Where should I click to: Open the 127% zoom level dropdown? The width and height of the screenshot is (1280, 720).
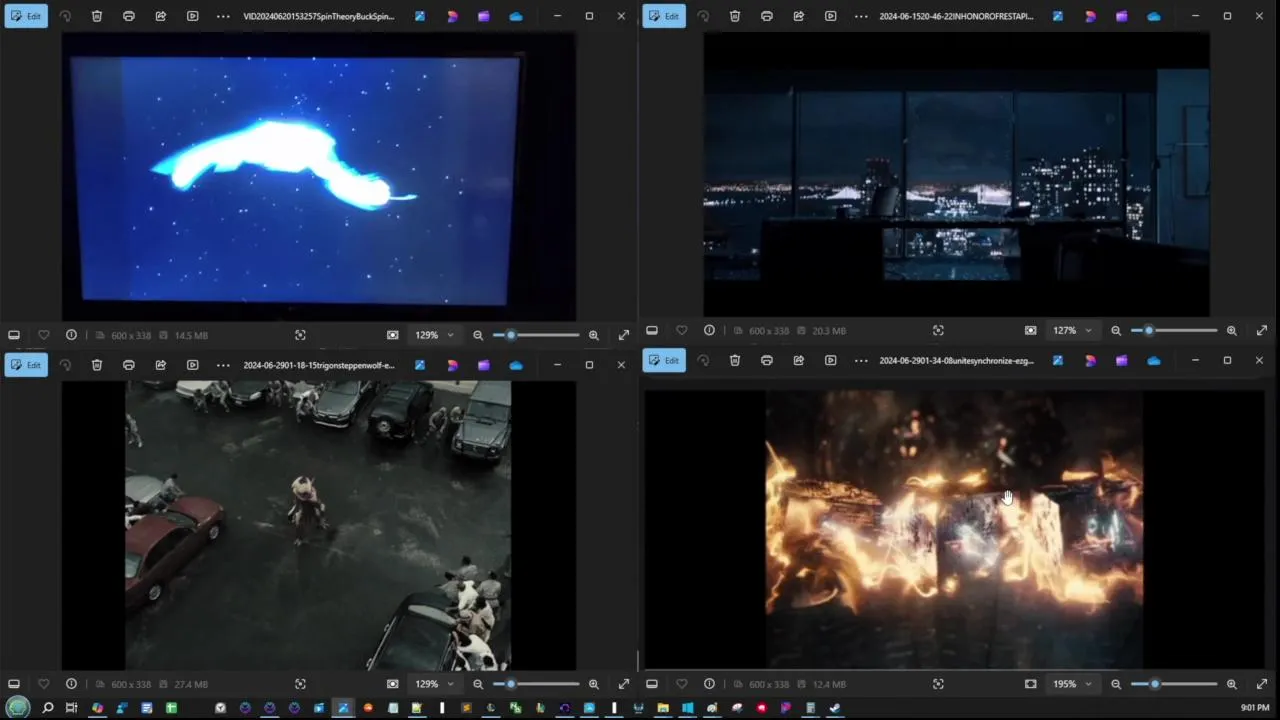click(x=1073, y=330)
